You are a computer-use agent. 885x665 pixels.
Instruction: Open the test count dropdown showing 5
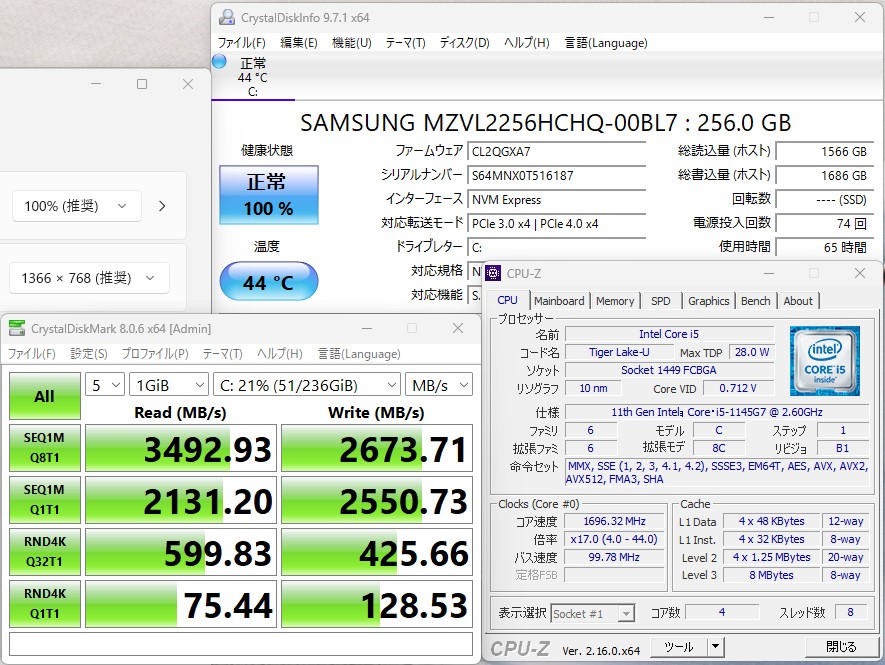point(104,385)
